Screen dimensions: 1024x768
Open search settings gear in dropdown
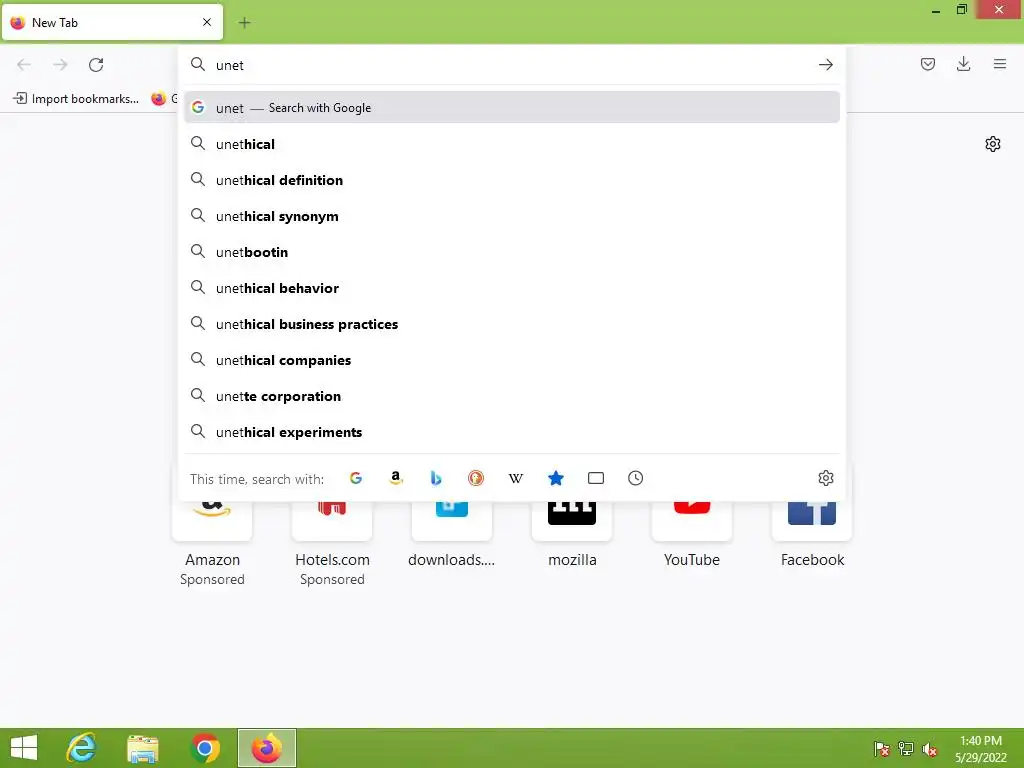[825, 478]
